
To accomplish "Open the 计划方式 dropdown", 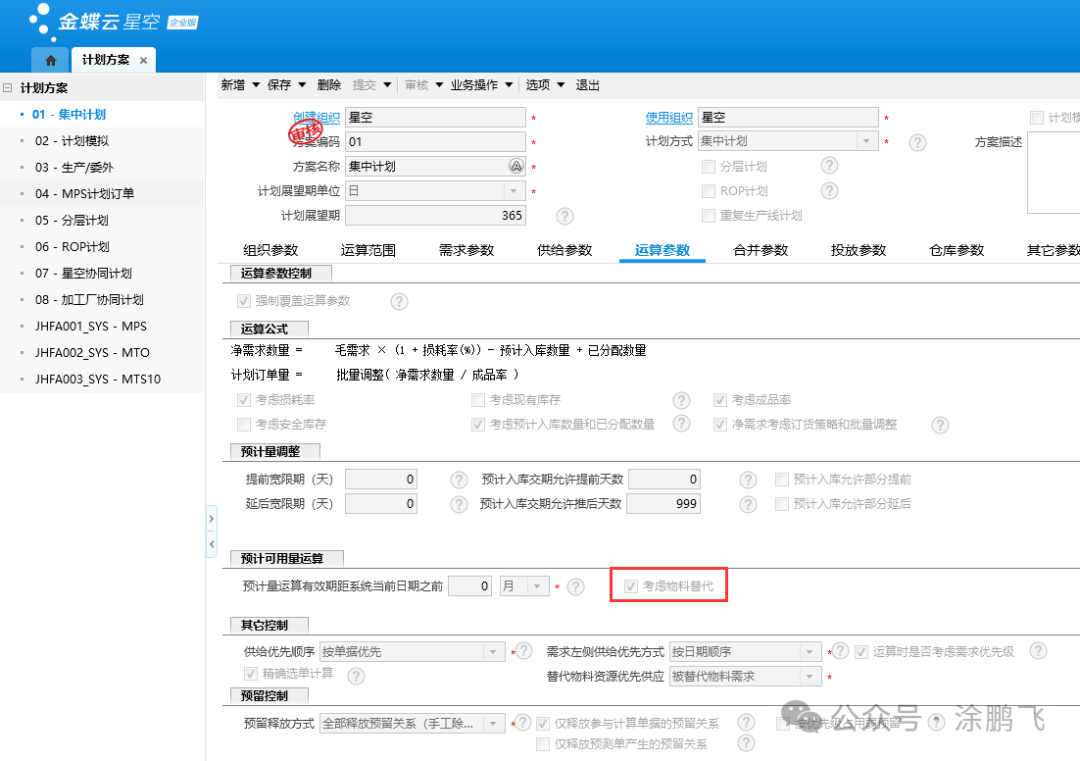I will 866,142.
